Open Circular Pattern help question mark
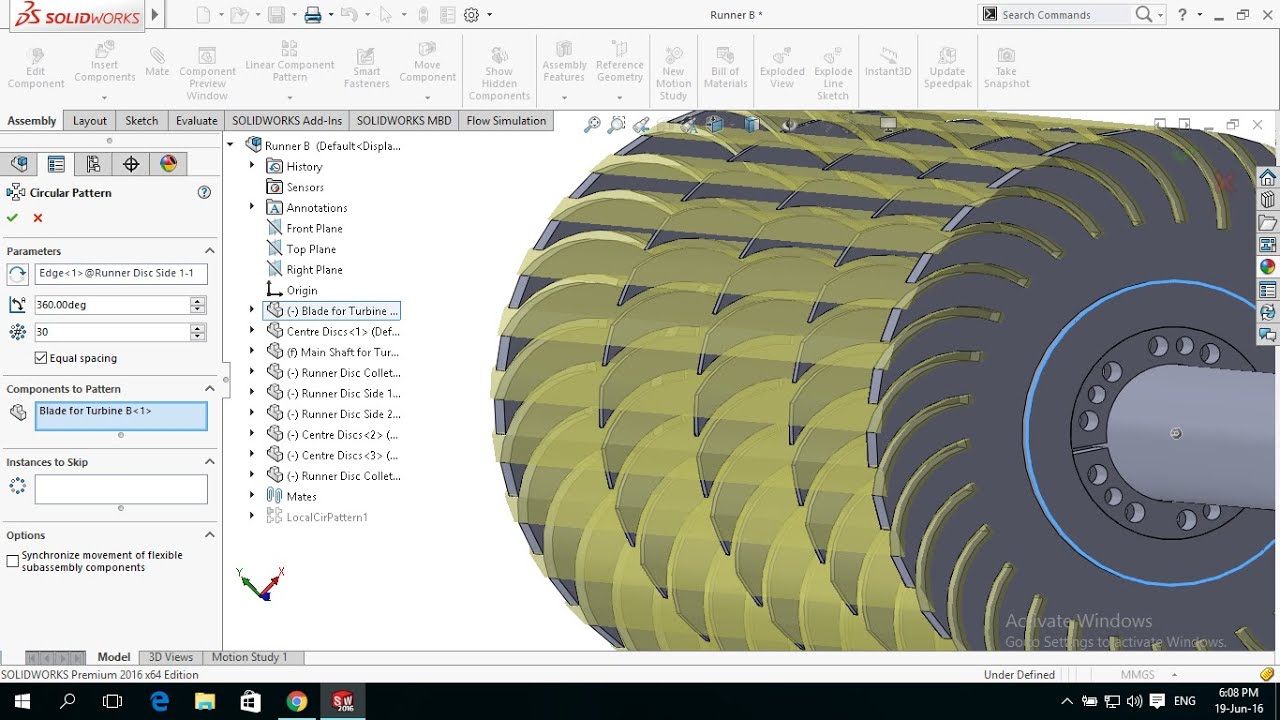 coord(204,192)
